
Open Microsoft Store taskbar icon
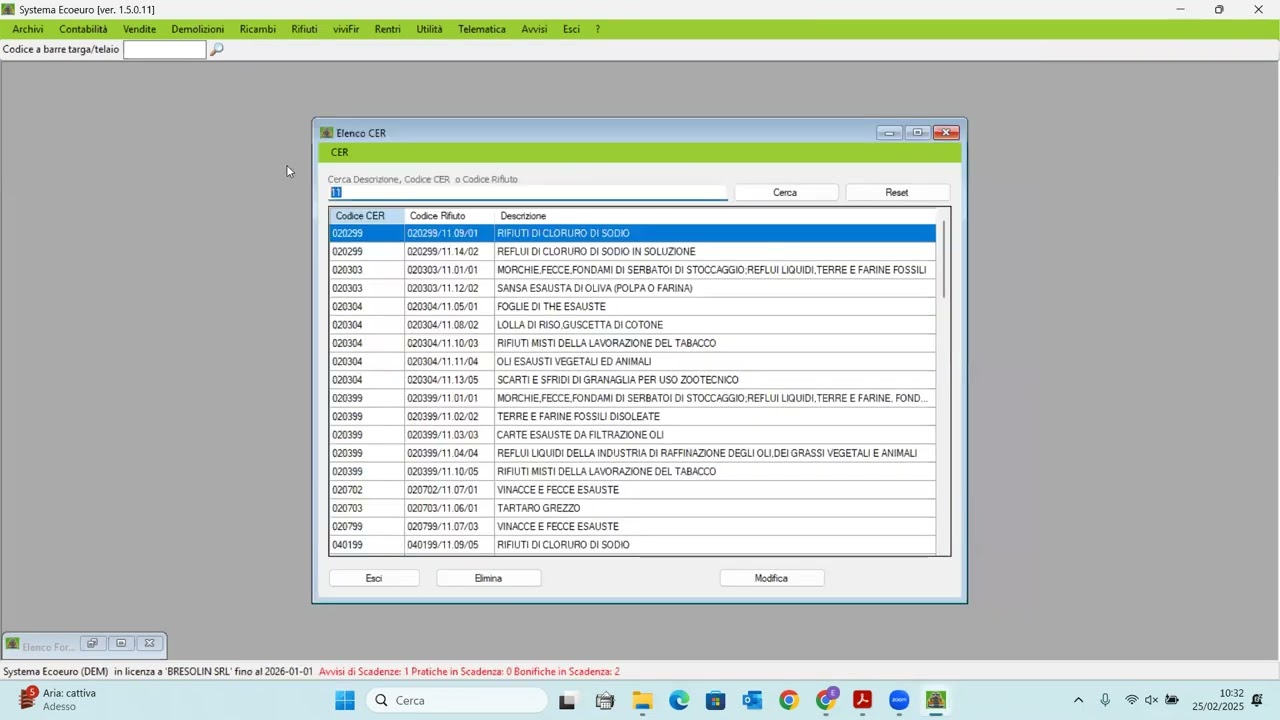pos(716,700)
